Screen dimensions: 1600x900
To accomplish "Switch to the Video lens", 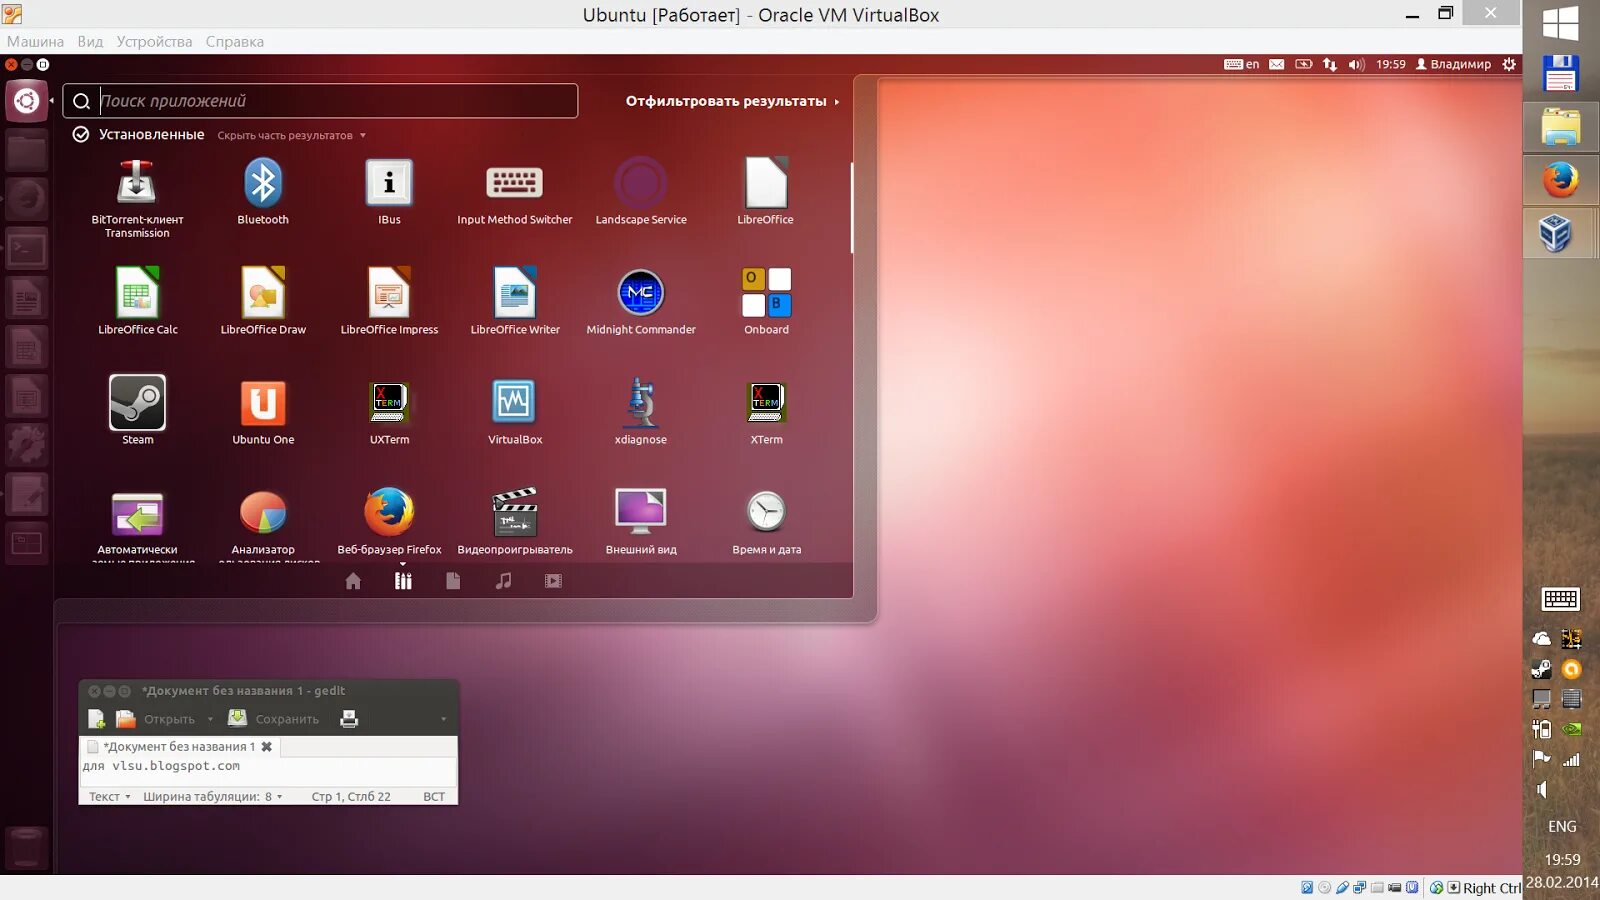I will coord(553,581).
